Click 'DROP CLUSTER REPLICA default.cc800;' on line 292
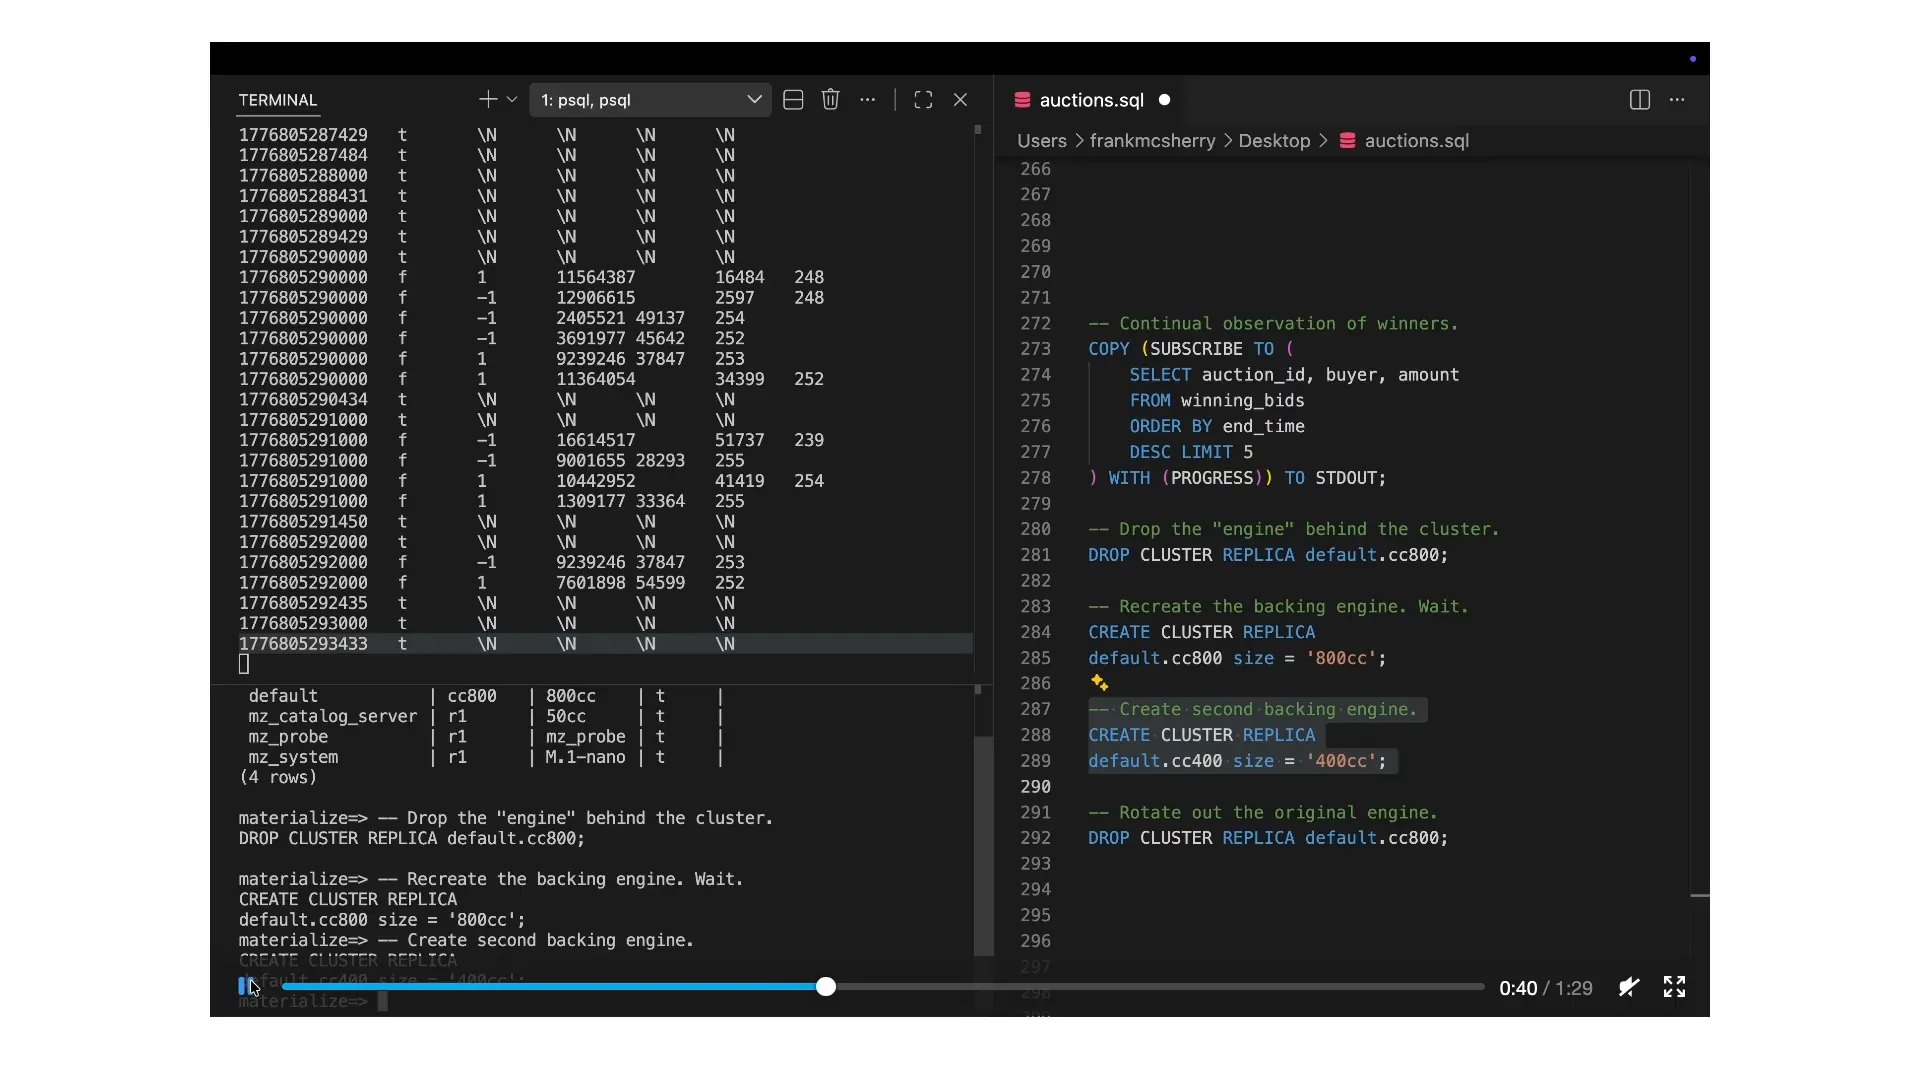The width and height of the screenshot is (1920, 1080). pyautogui.click(x=1268, y=838)
